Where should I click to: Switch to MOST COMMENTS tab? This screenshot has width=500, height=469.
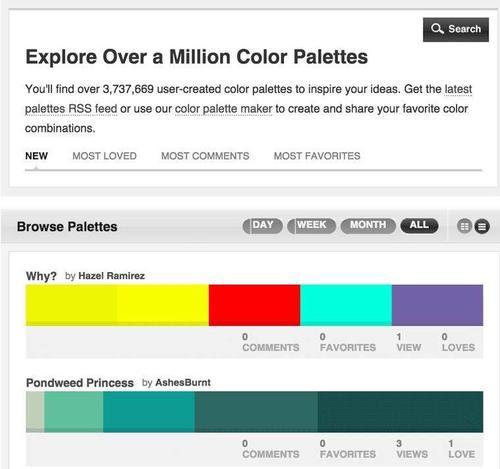pyautogui.click(x=205, y=156)
